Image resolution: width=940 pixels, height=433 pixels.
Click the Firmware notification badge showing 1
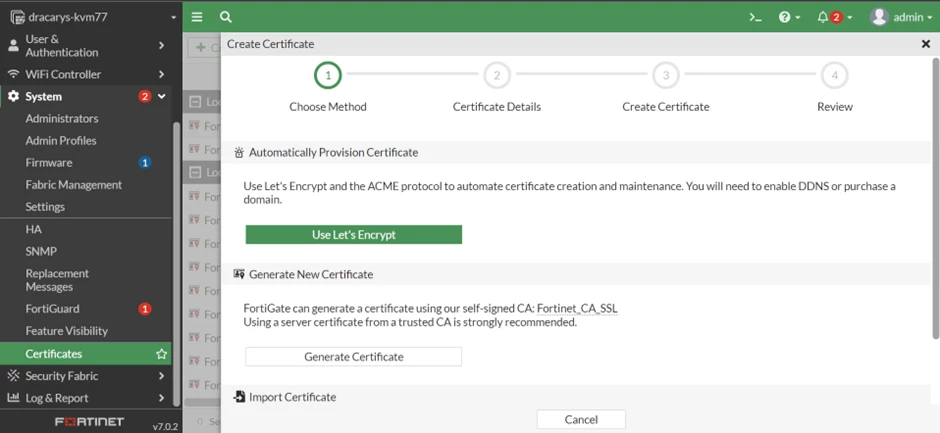click(x=144, y=163)
